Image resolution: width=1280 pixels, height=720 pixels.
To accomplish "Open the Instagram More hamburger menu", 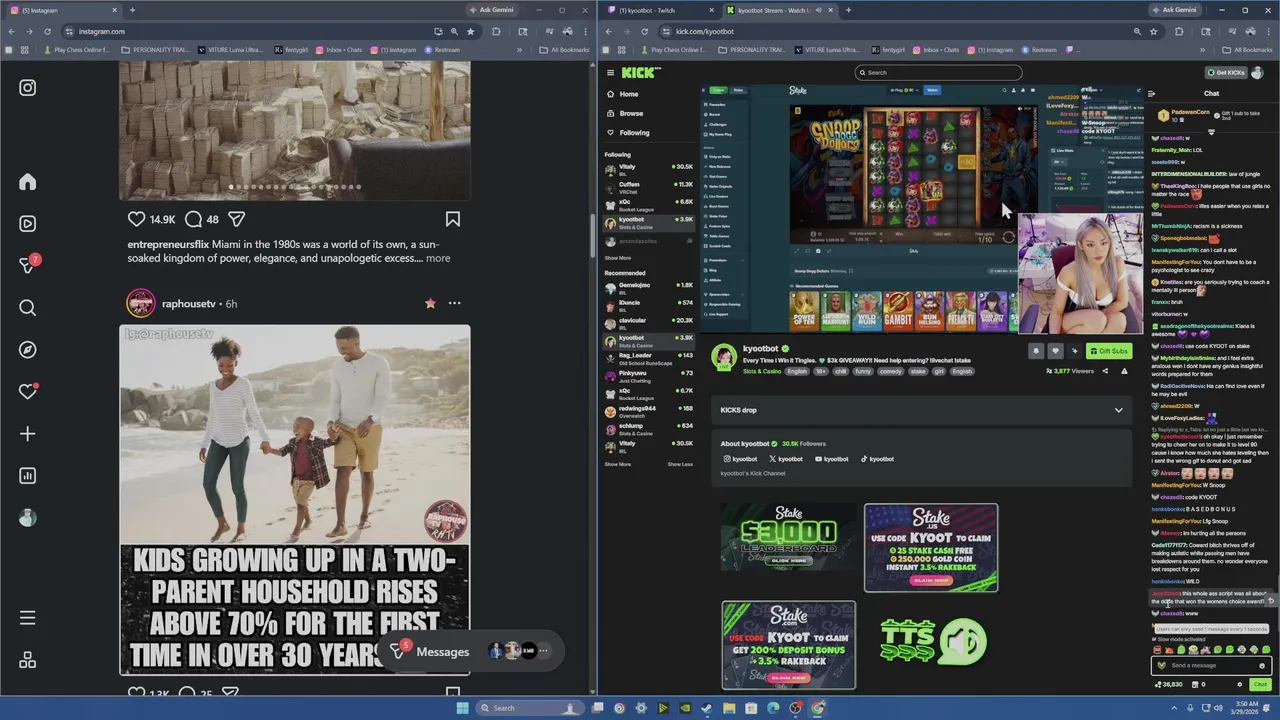I will 28,618.
